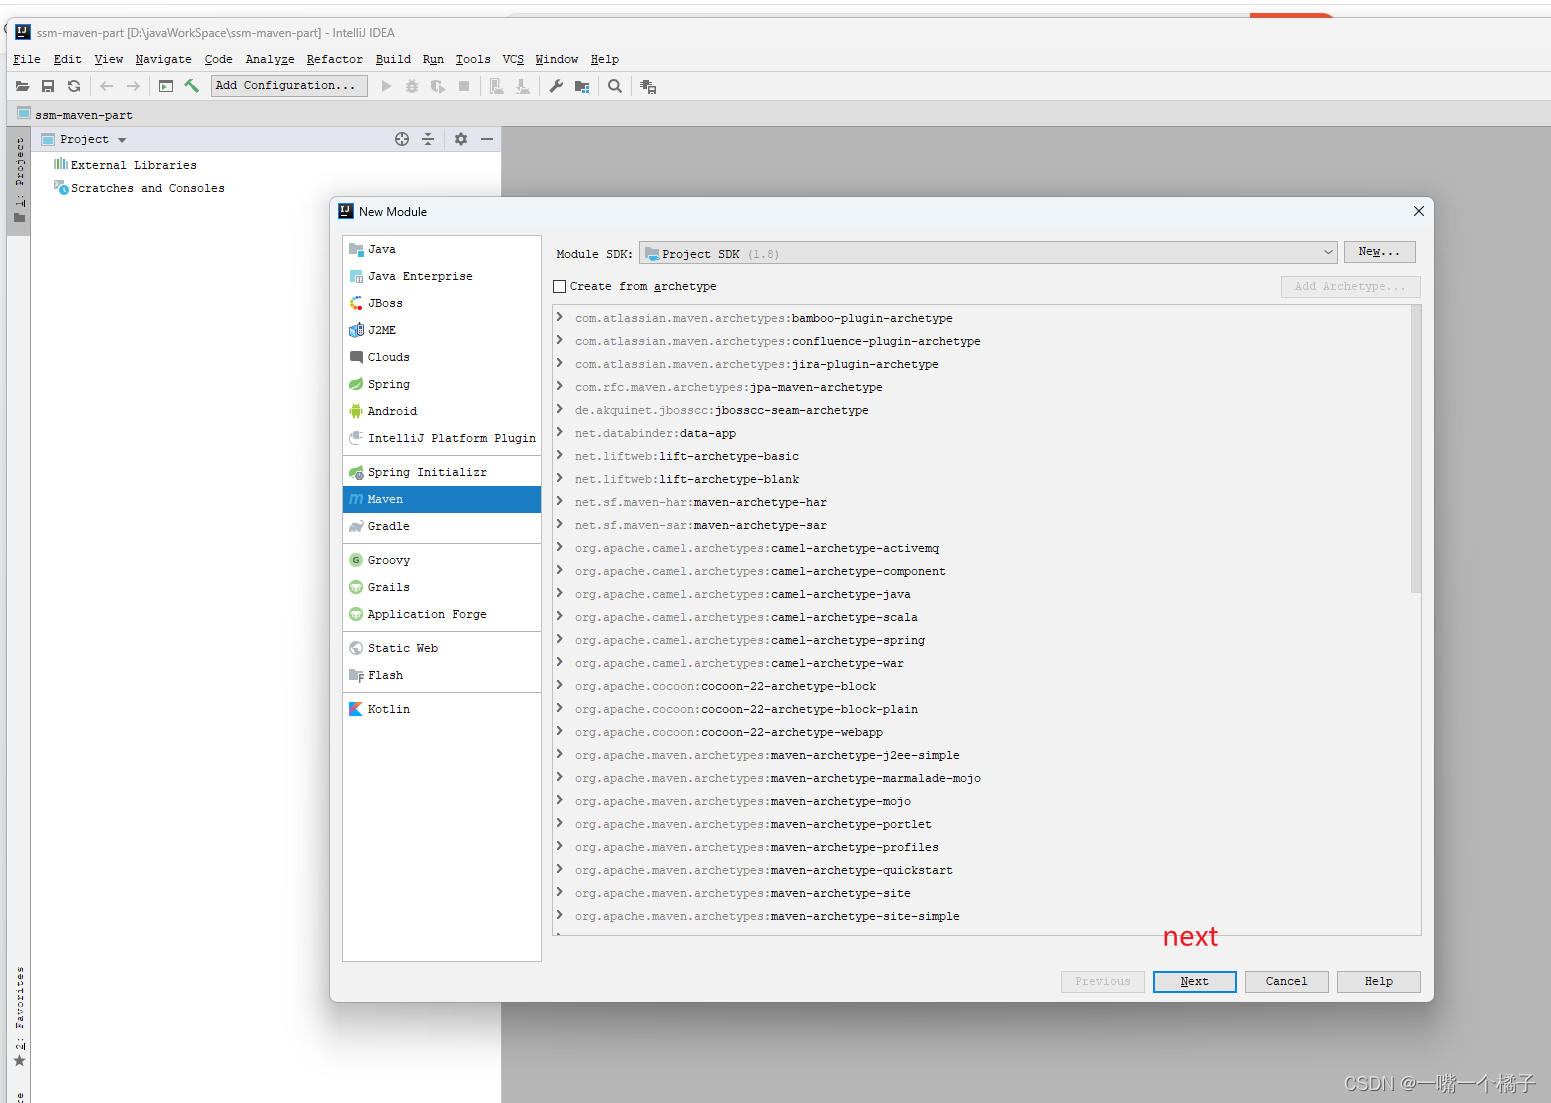Click the Locate target icon in Project panel
Image resolution: width=1551 pixels, height=1103 pixels.
pos(402,139)
